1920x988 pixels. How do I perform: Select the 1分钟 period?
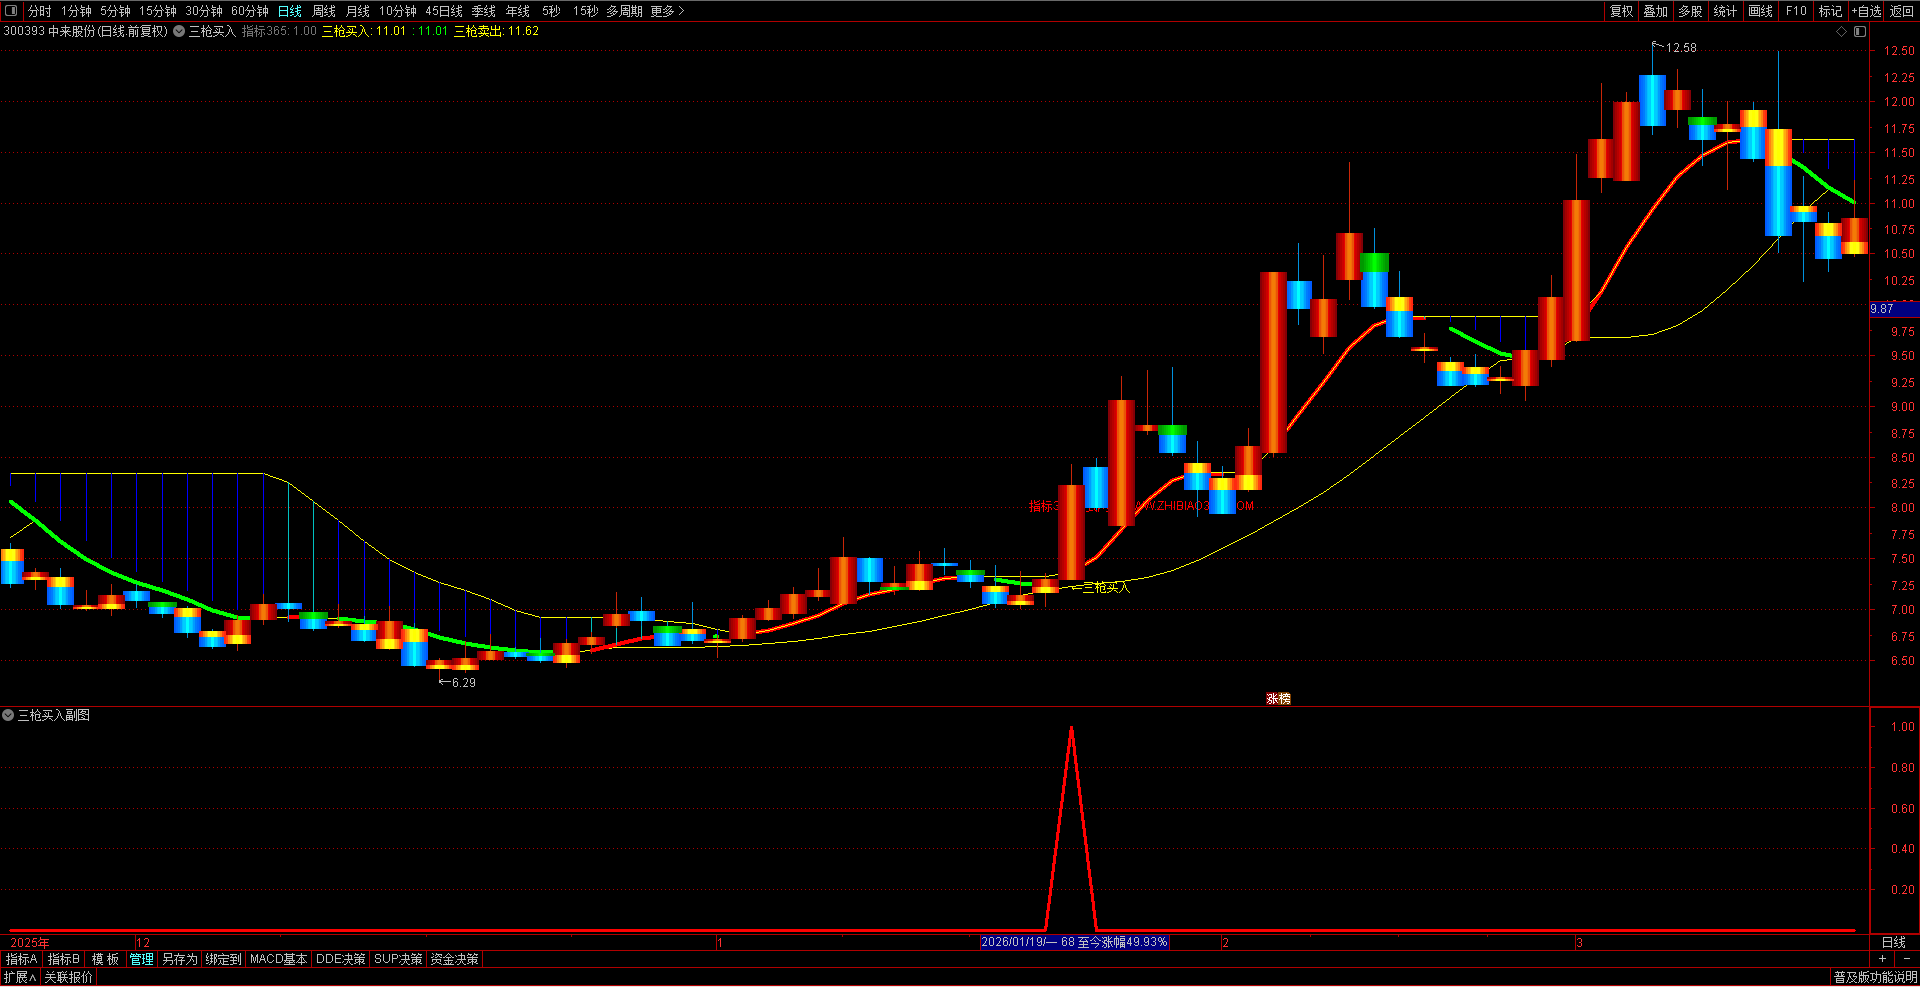[x=76, y=11]
